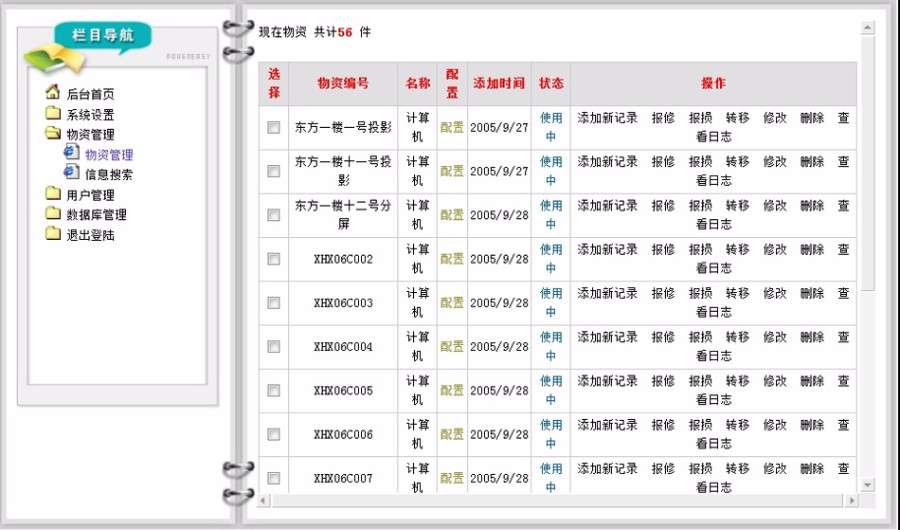Click 修改 in the XHX06C003 row

pos(775,293)
